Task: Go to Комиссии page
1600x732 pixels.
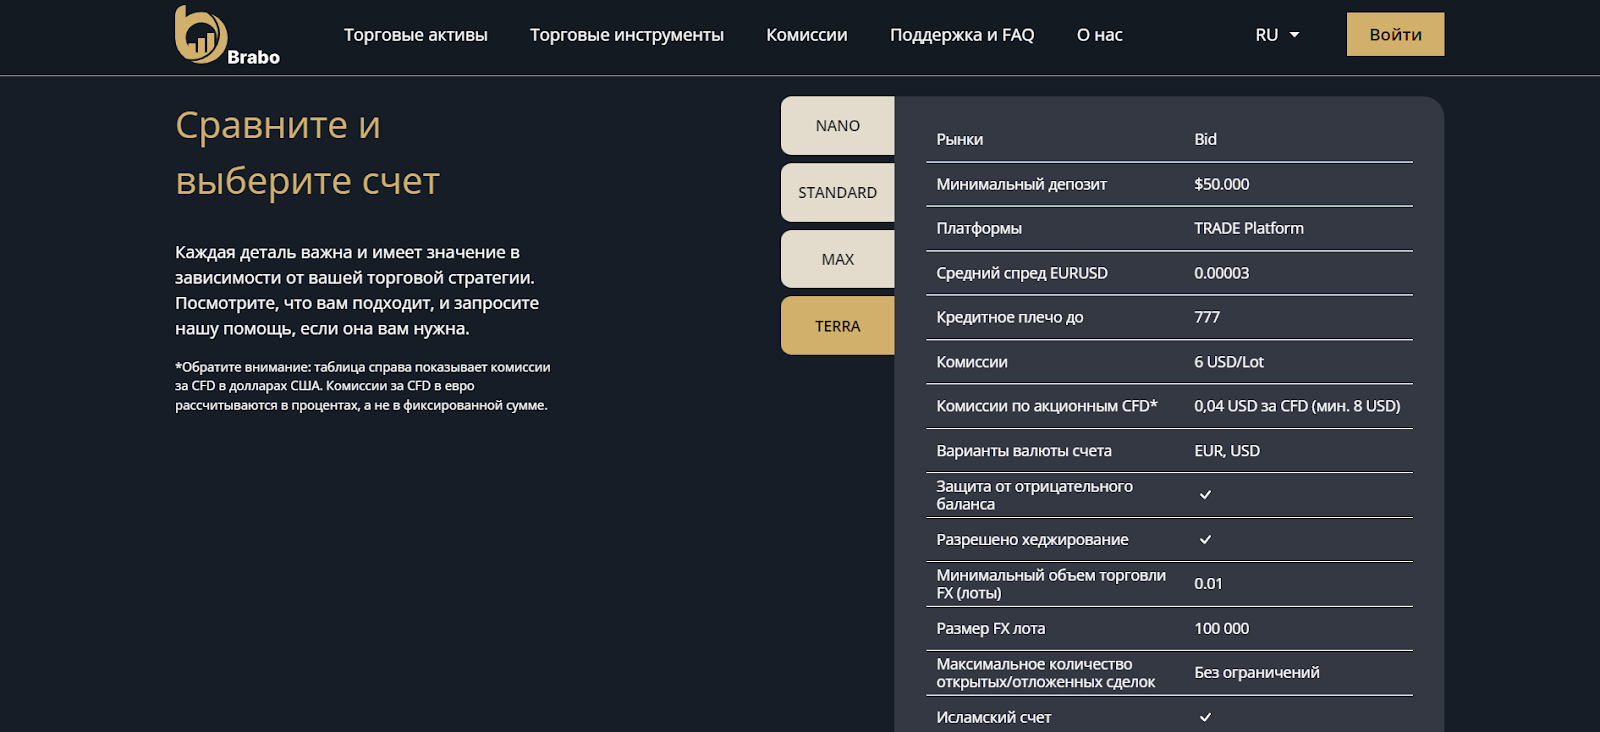Action: point(807,35)
